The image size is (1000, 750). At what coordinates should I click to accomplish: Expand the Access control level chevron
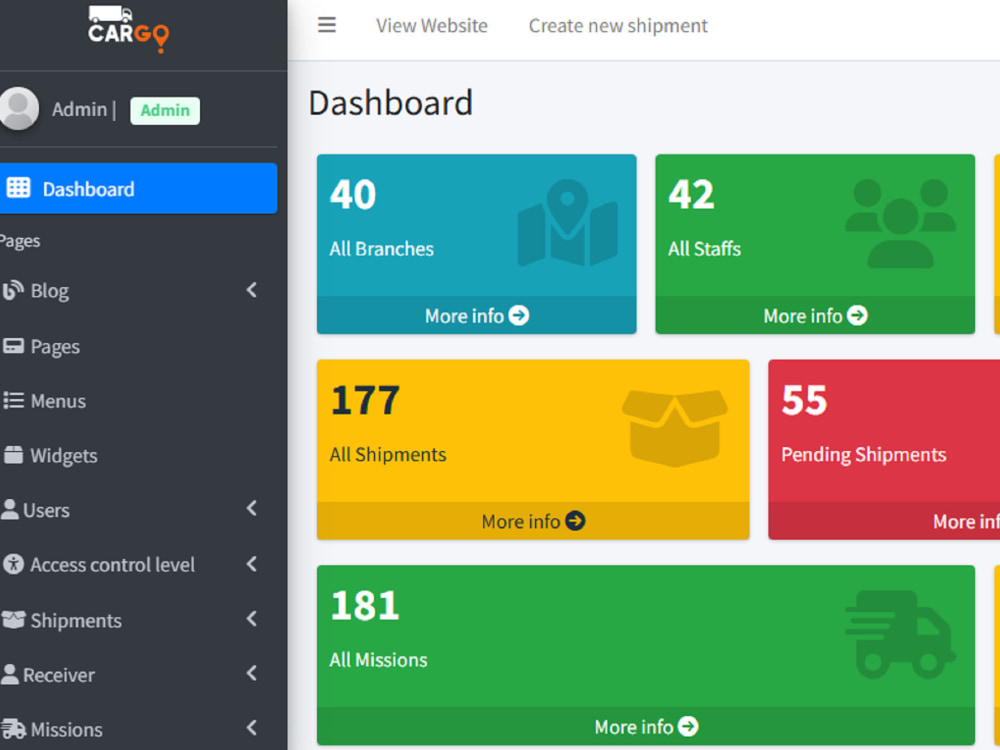(x=252, y=564)
